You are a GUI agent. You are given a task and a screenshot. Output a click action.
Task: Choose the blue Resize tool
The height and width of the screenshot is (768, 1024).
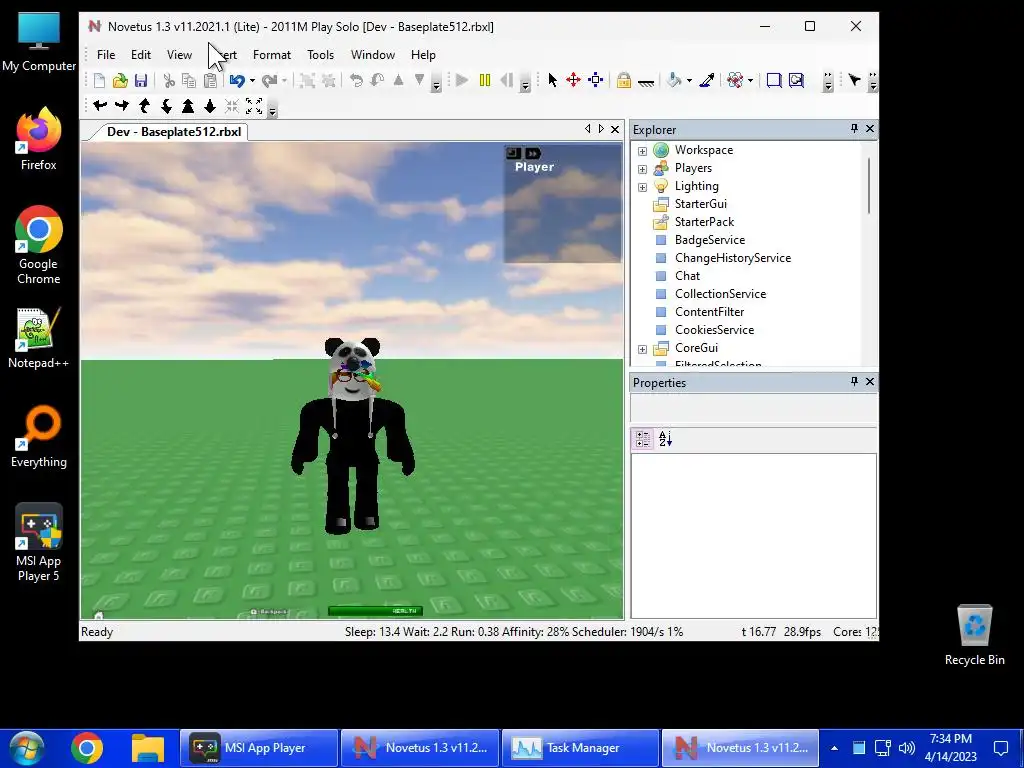(x=596, y=80)
